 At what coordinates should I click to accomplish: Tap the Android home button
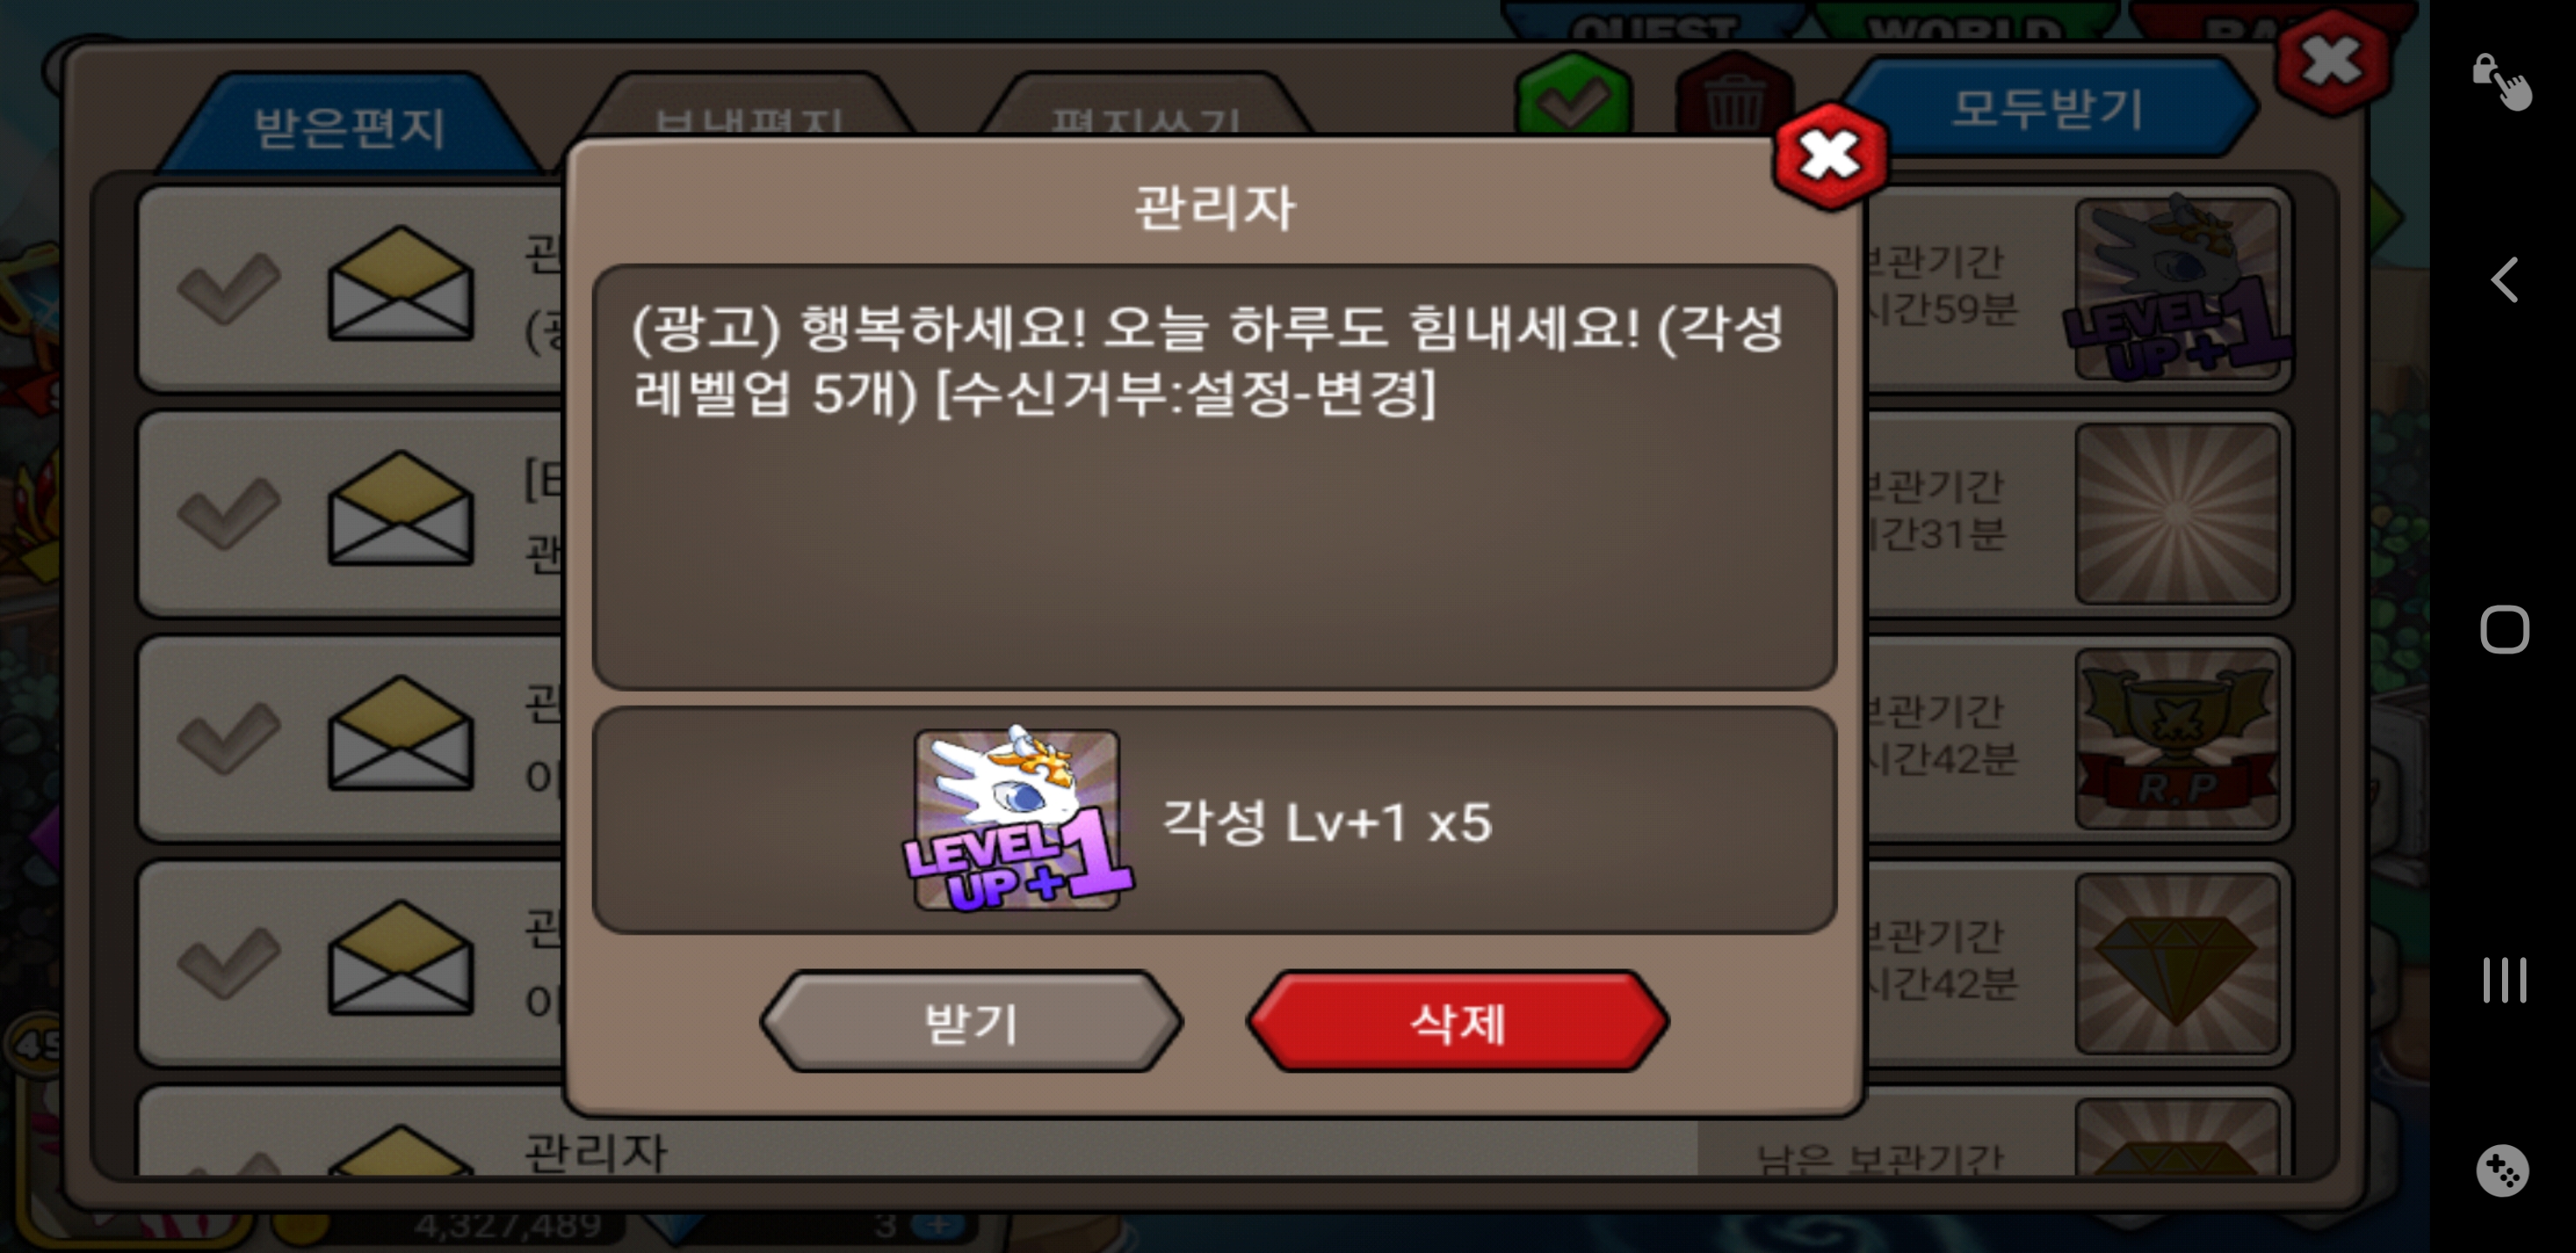(x=2504, y=629)
